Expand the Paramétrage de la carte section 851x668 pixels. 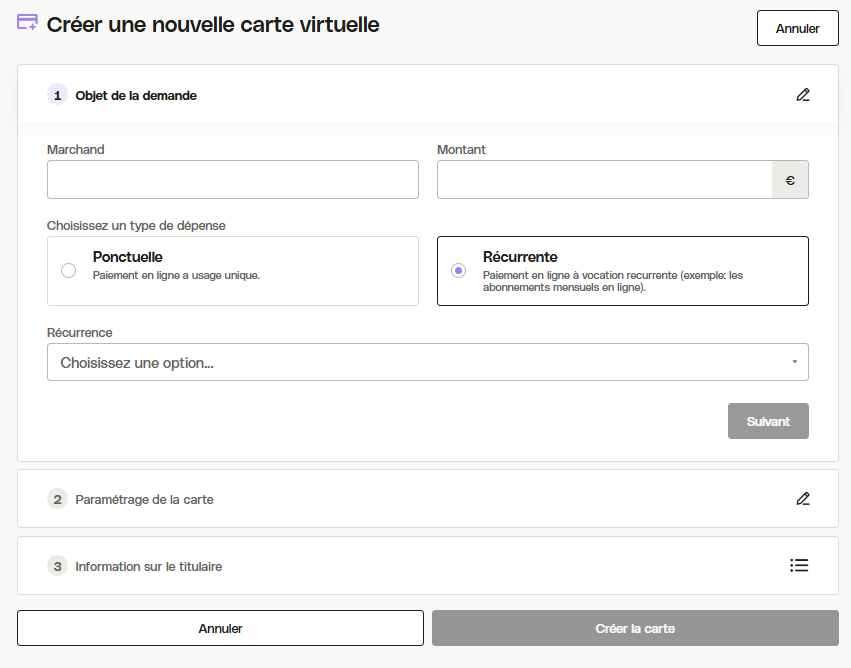[x=428, y=499]
